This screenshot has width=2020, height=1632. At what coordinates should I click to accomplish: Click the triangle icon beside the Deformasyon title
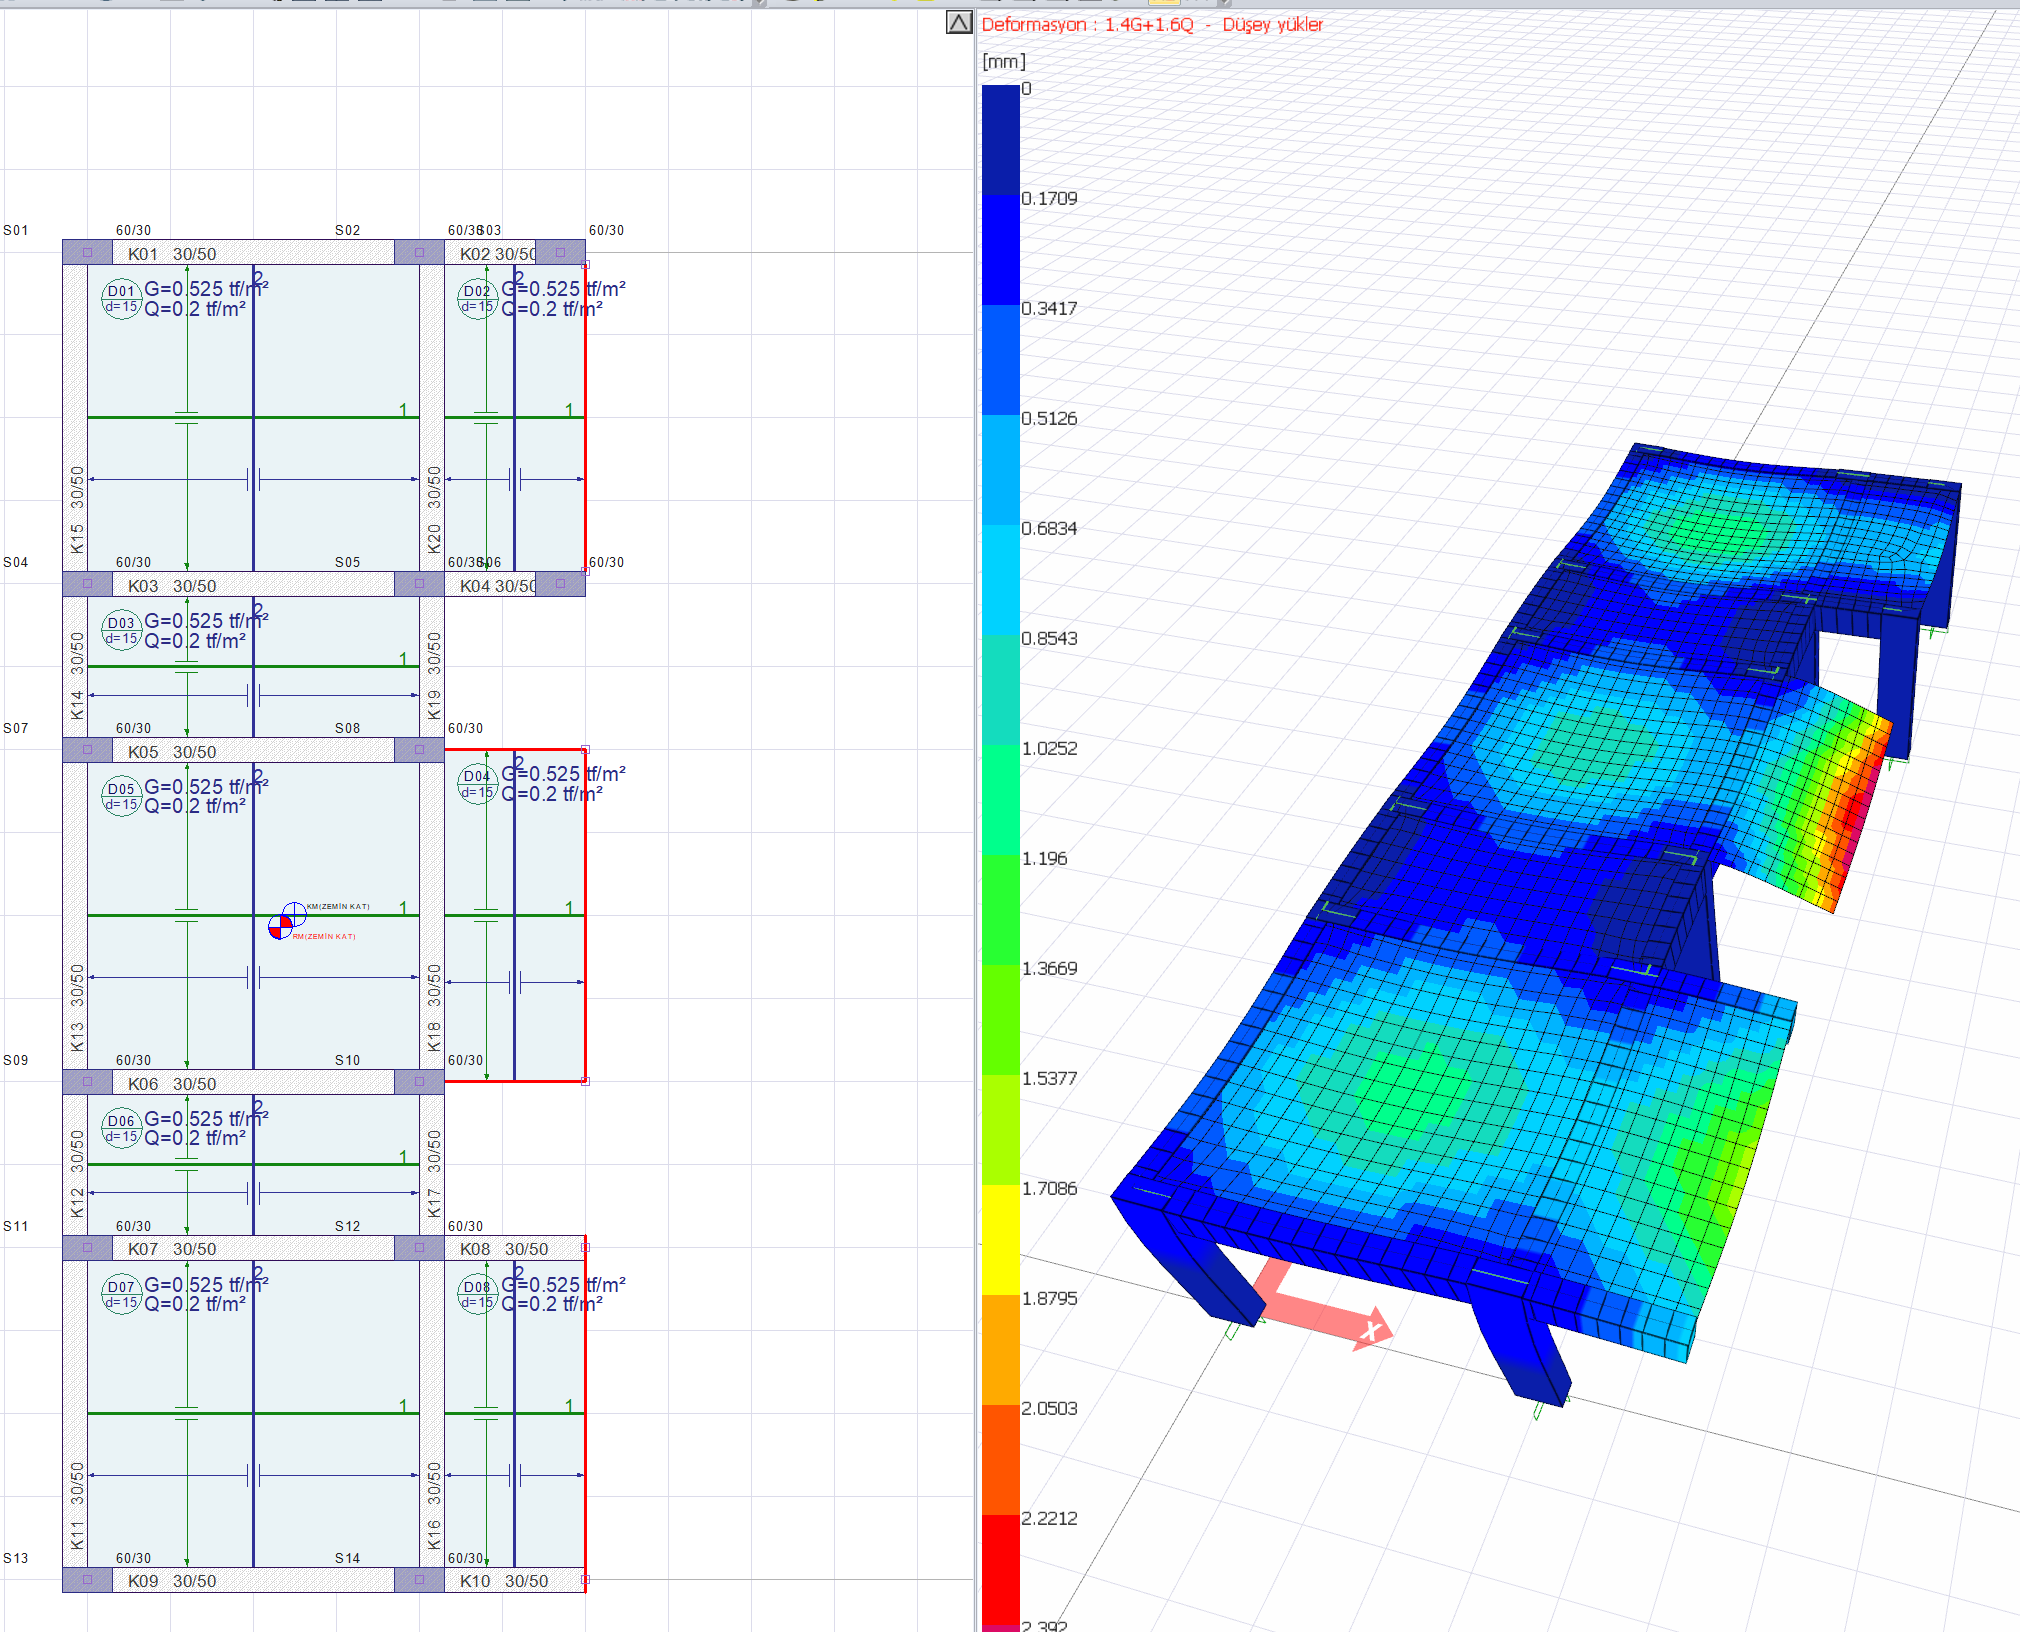tap(959, 23)
